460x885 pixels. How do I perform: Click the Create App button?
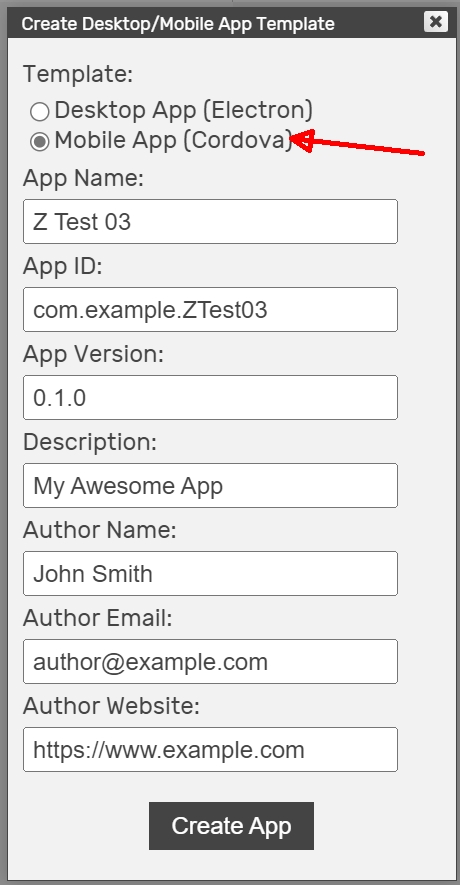pyautogui.click(x=231, y=826)
